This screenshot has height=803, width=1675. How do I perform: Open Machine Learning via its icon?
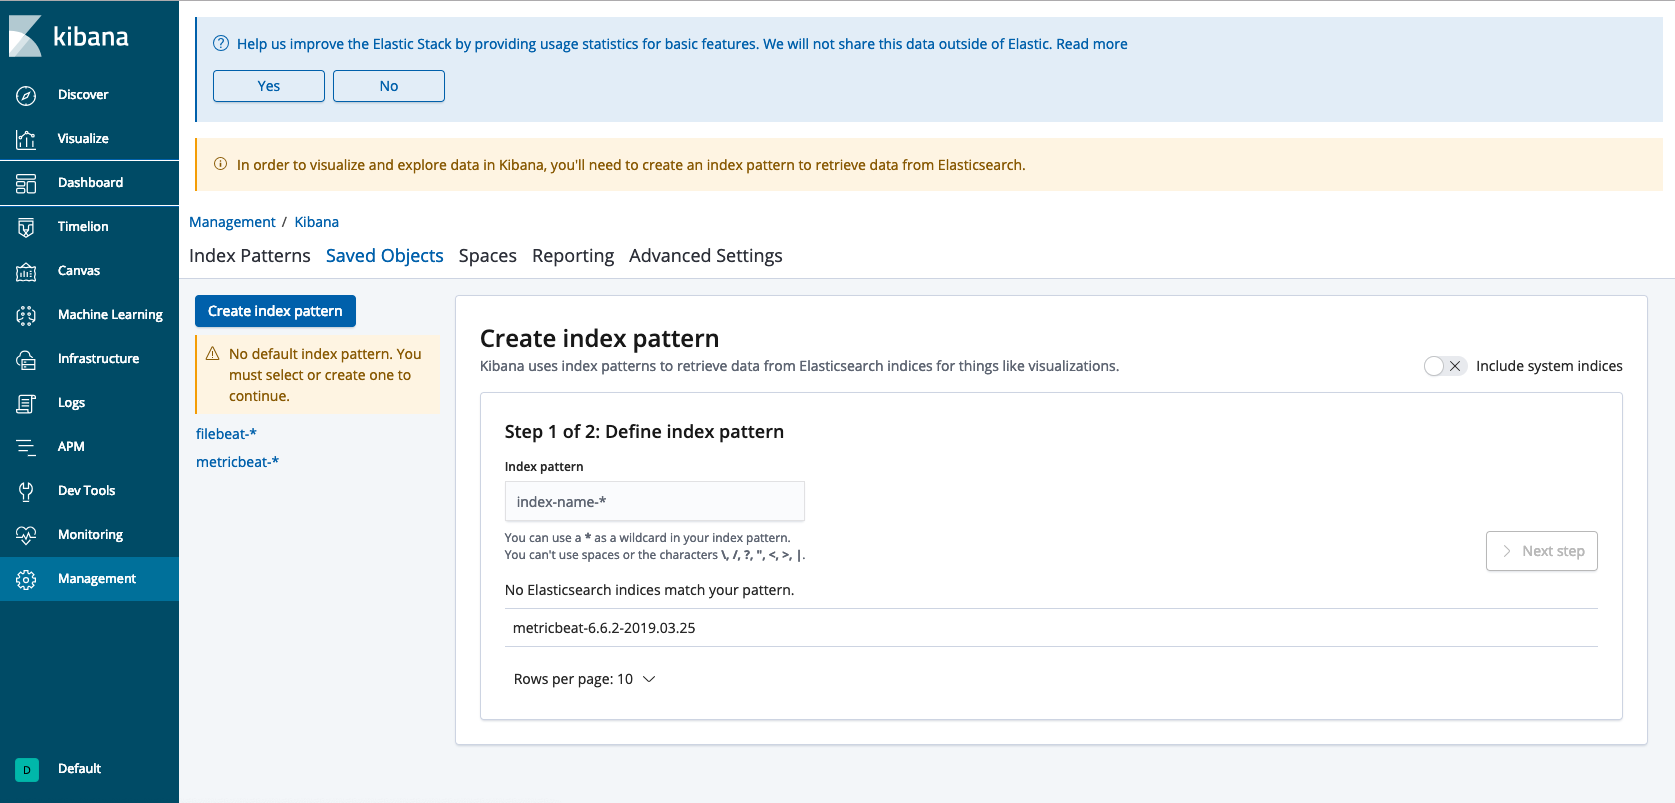click(26, 315)
